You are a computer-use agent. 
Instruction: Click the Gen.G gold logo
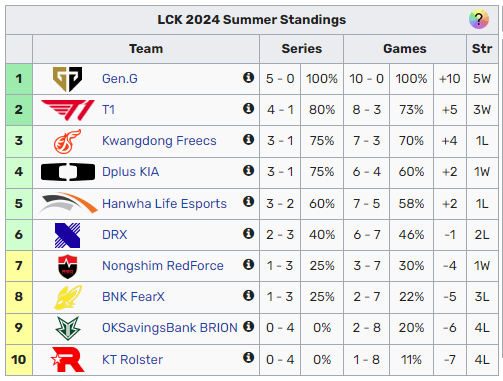(x=68, y=79)
